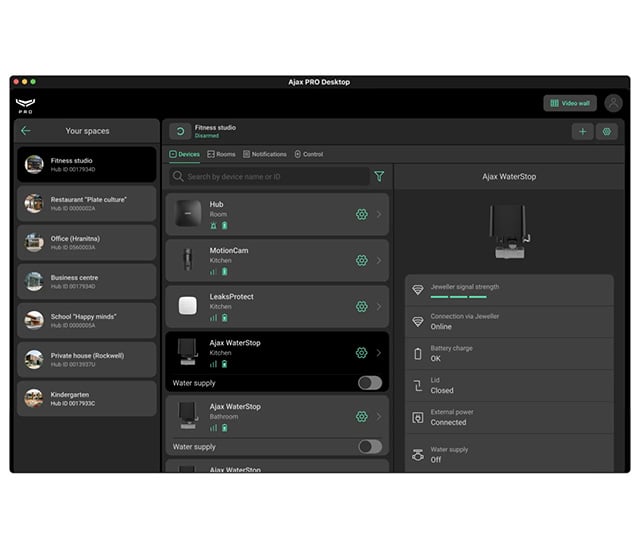Click the Water supply valve icon in details

(418, 455)
